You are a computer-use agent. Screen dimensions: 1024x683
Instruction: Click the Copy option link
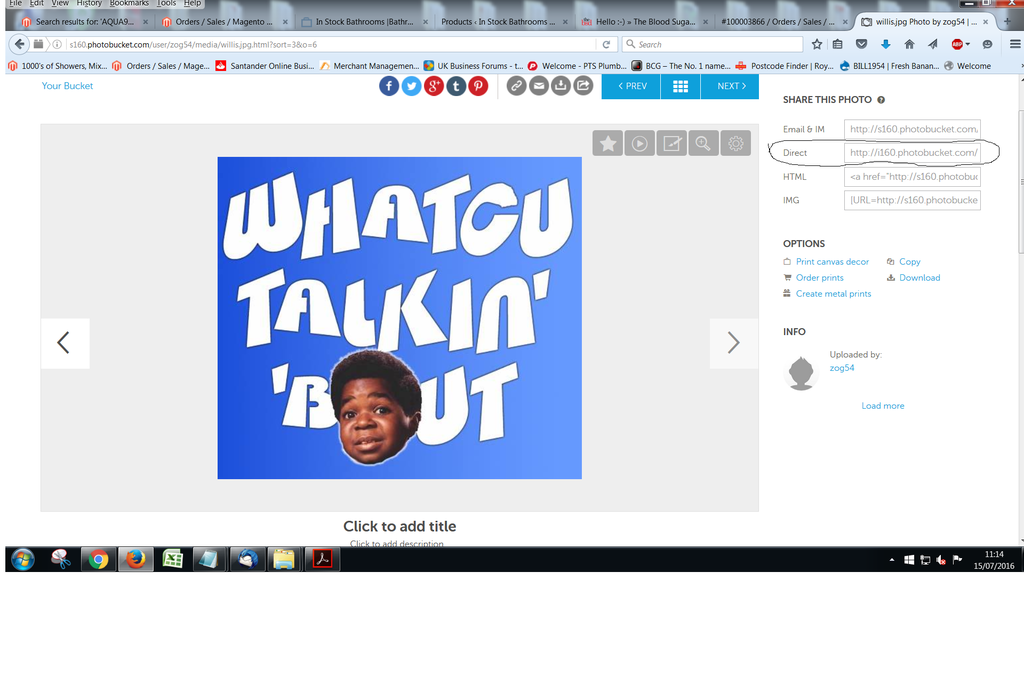pos(910,261)
